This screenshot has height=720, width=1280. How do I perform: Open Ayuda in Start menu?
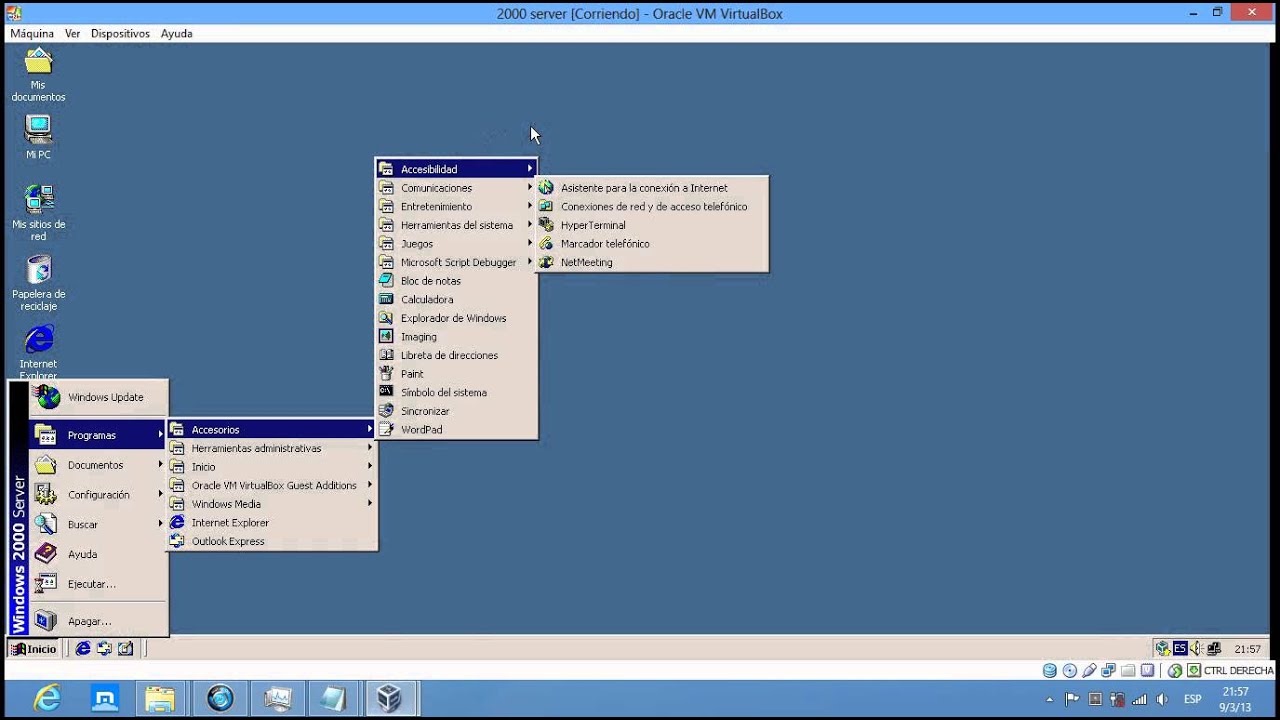click(98, 554)
